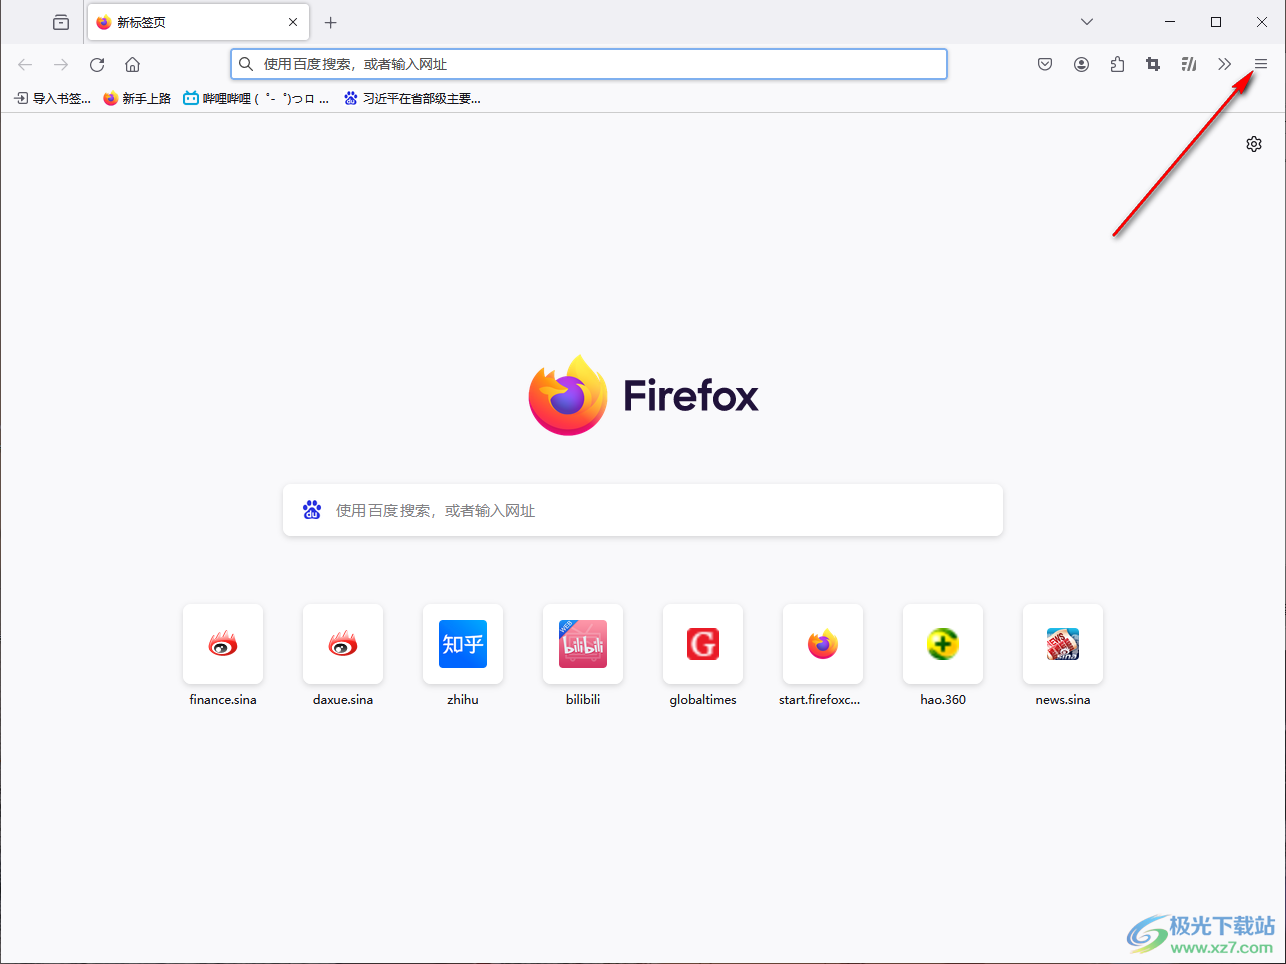The height and width of the screenshot is (964, 1286).
Task: Open 哔哩哔哩 bookmark
Action: point(256,98)
